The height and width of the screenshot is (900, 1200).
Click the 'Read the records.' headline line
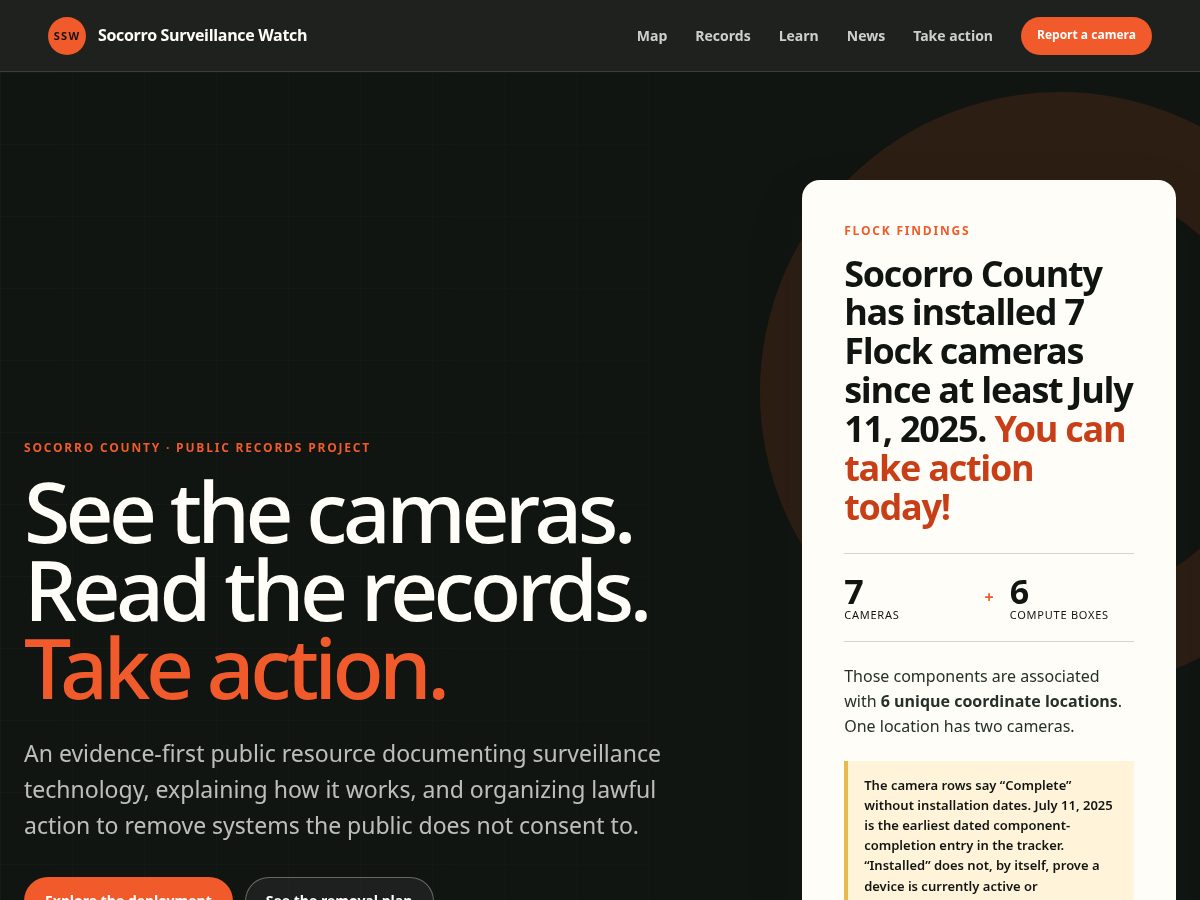click(x=337, y=591)
